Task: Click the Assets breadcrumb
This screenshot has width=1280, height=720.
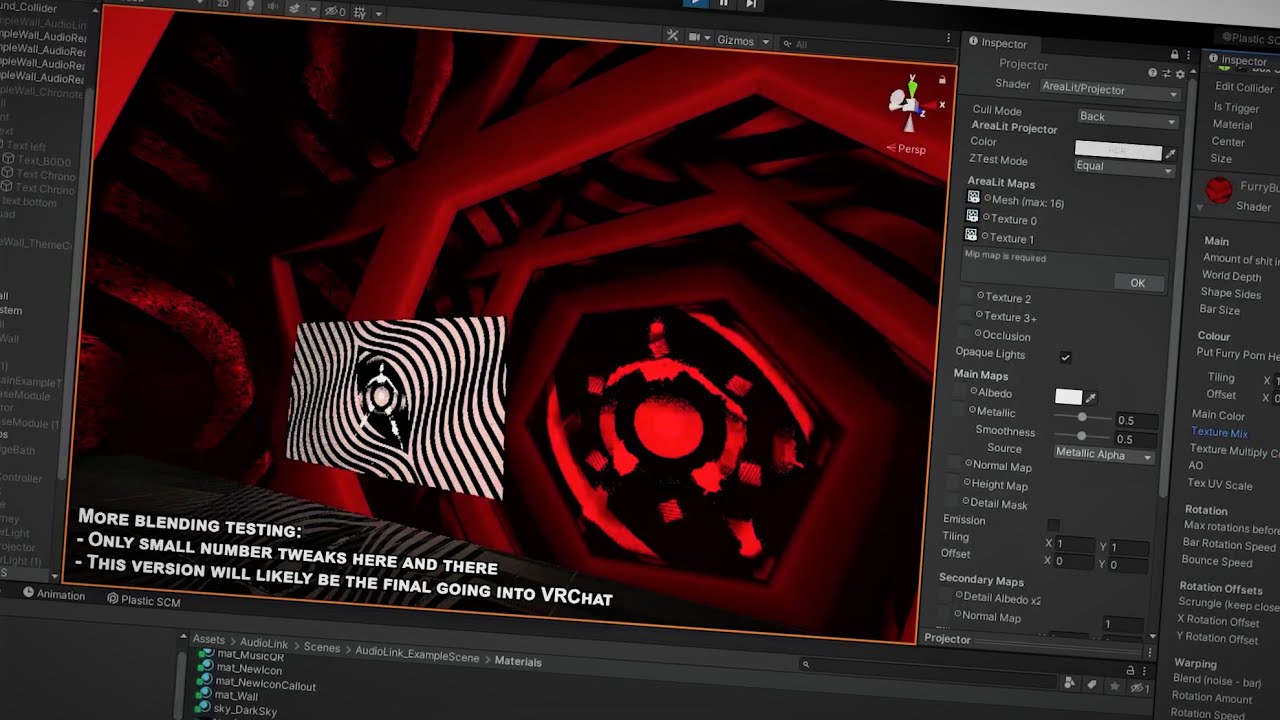Action: click(x=209, y=640)
